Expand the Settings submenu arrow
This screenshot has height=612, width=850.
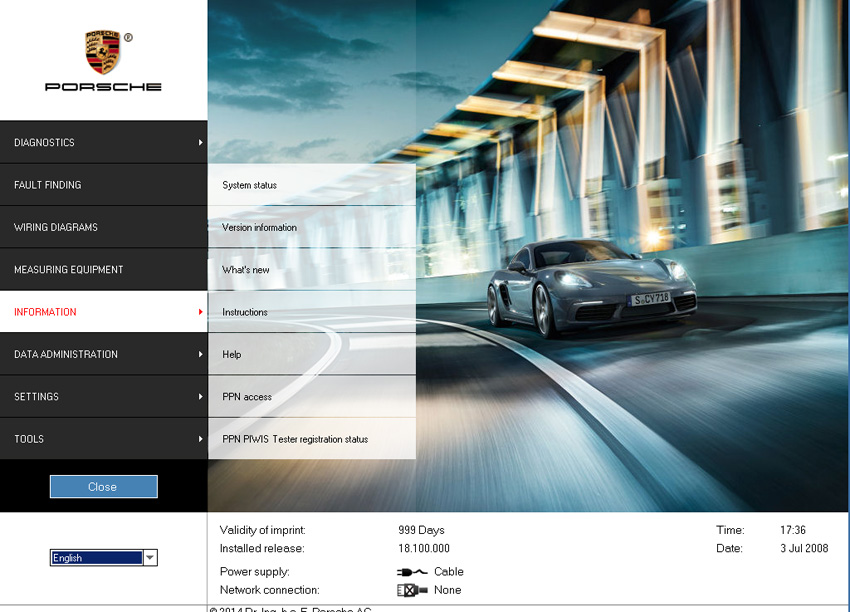(x=201, y=396)
